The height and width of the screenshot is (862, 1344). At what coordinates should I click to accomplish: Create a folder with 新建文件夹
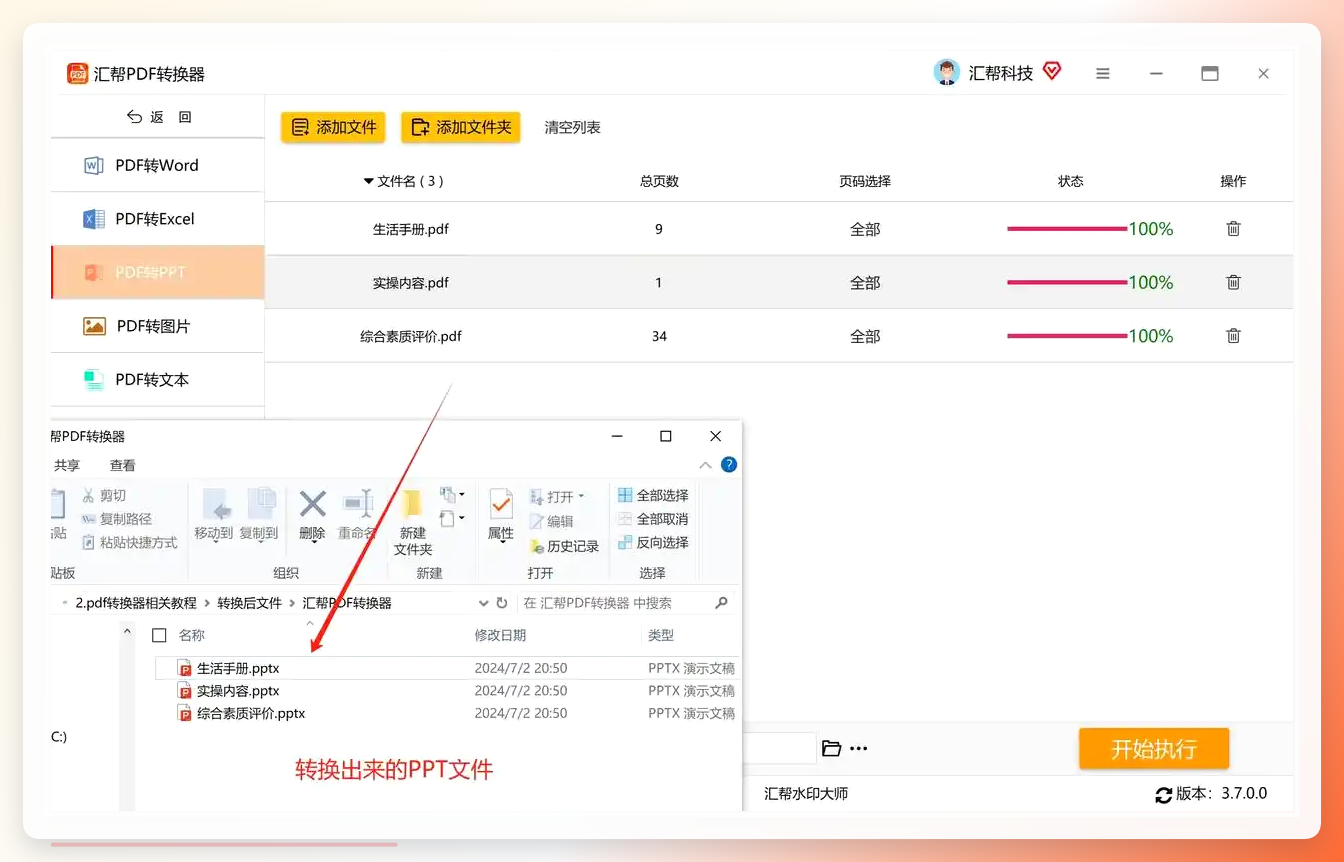tap(413, 522)
